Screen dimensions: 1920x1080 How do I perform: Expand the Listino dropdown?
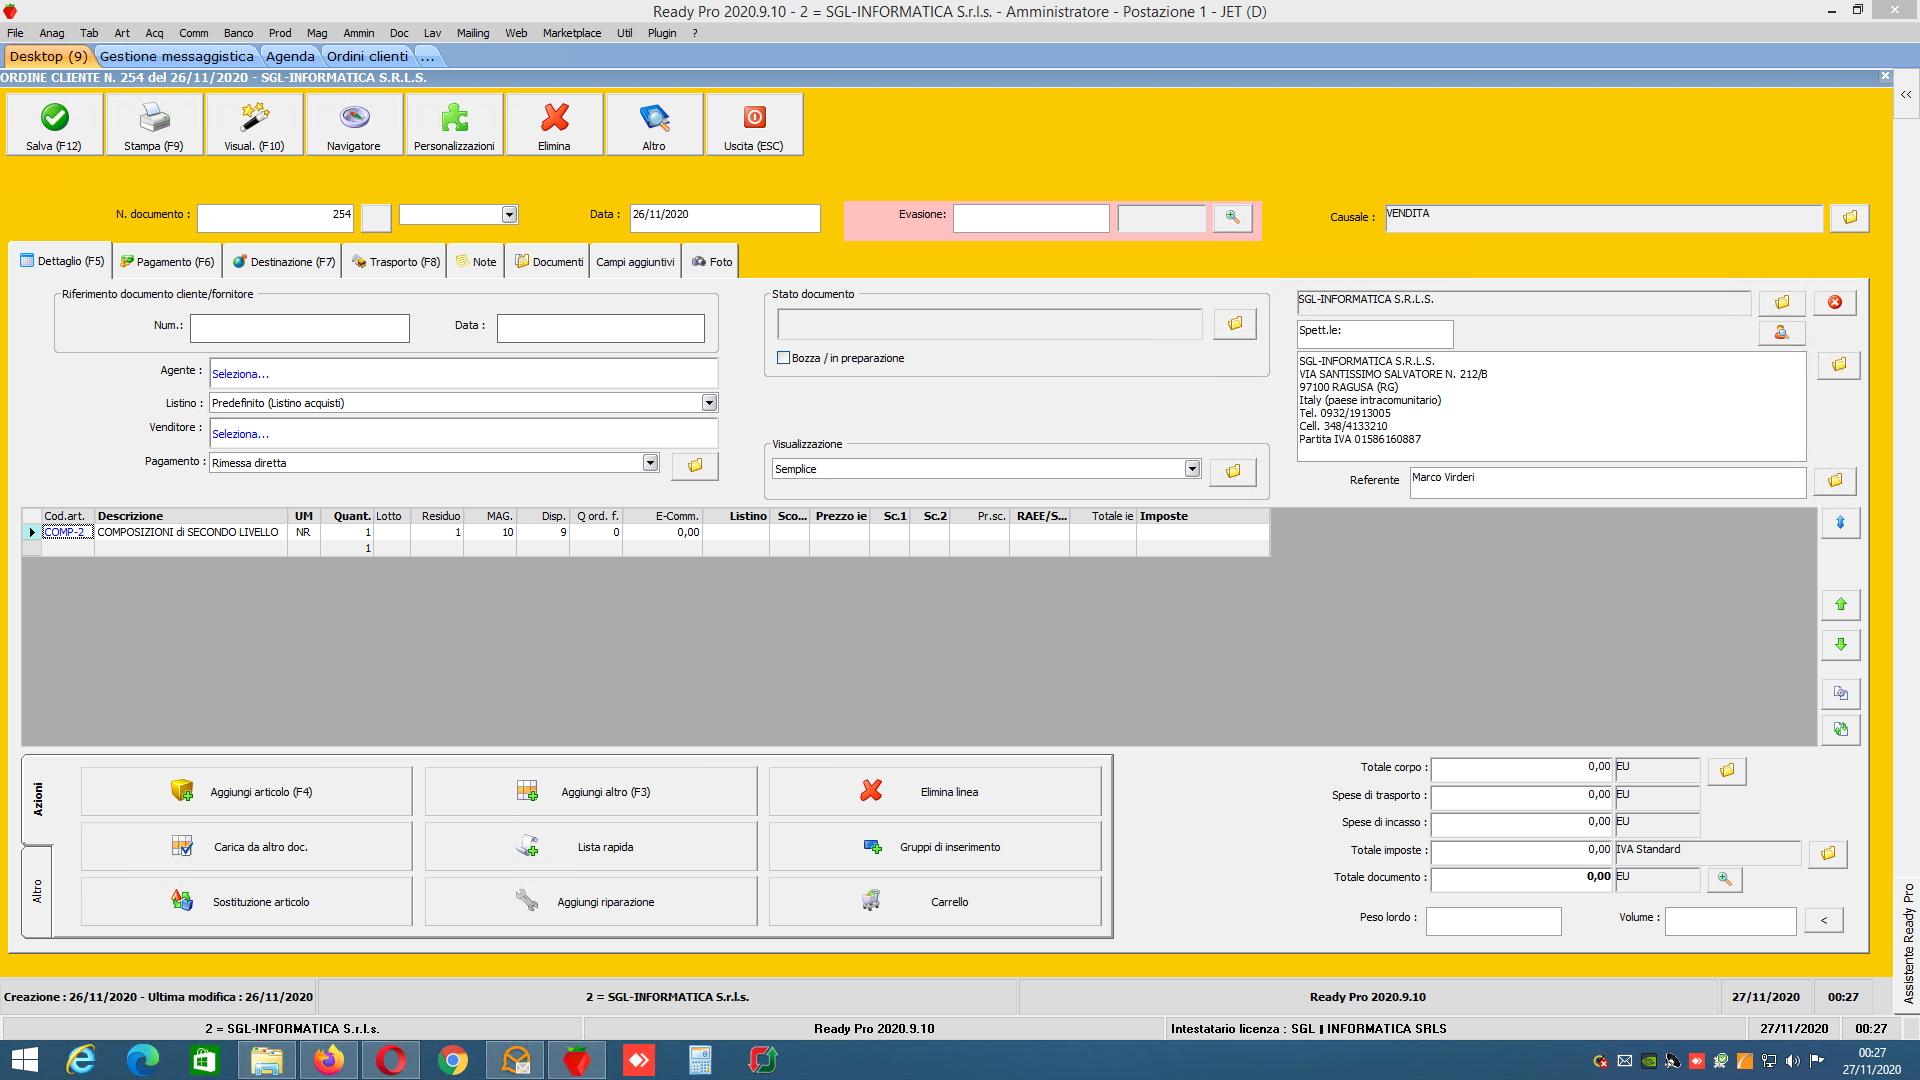(709, 403)
